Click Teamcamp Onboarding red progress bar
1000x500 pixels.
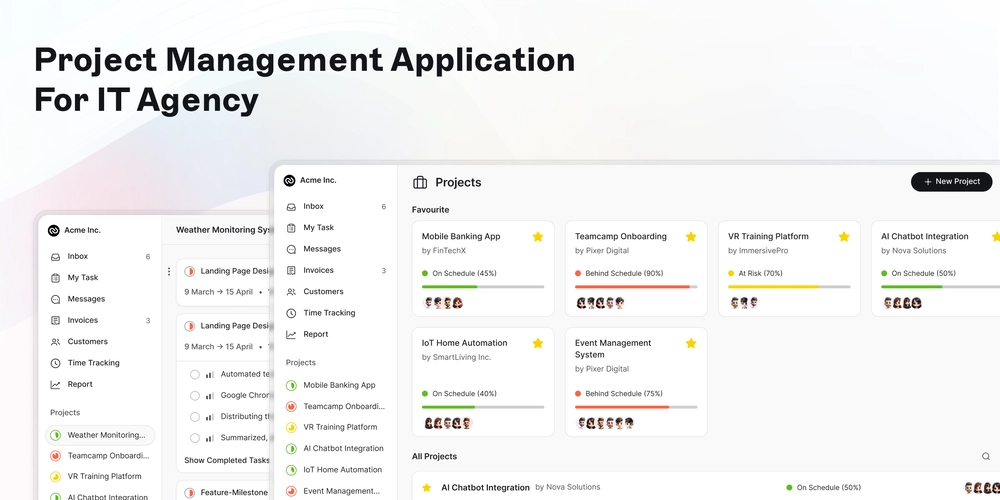click(x=636, y=287)
